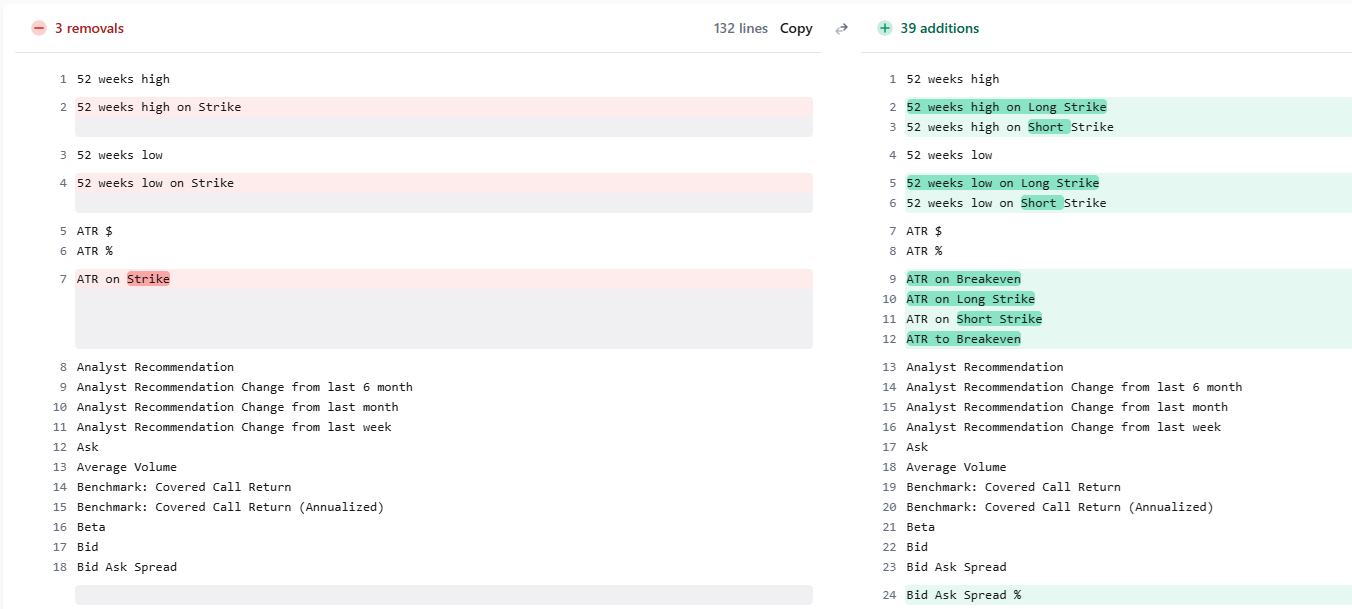
Task: Click the 'Beta' text on line 21
Action: click(921, 527)
